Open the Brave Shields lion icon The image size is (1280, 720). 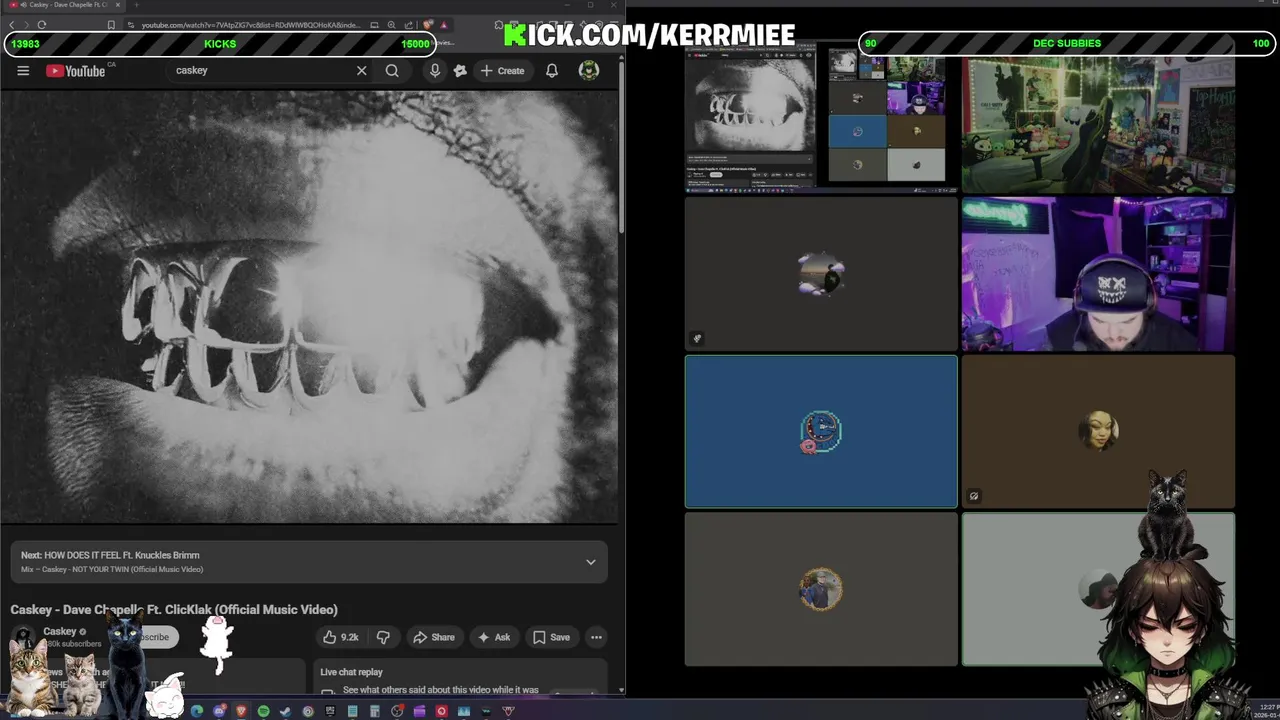pyautogui.click(x=427, y=25)
